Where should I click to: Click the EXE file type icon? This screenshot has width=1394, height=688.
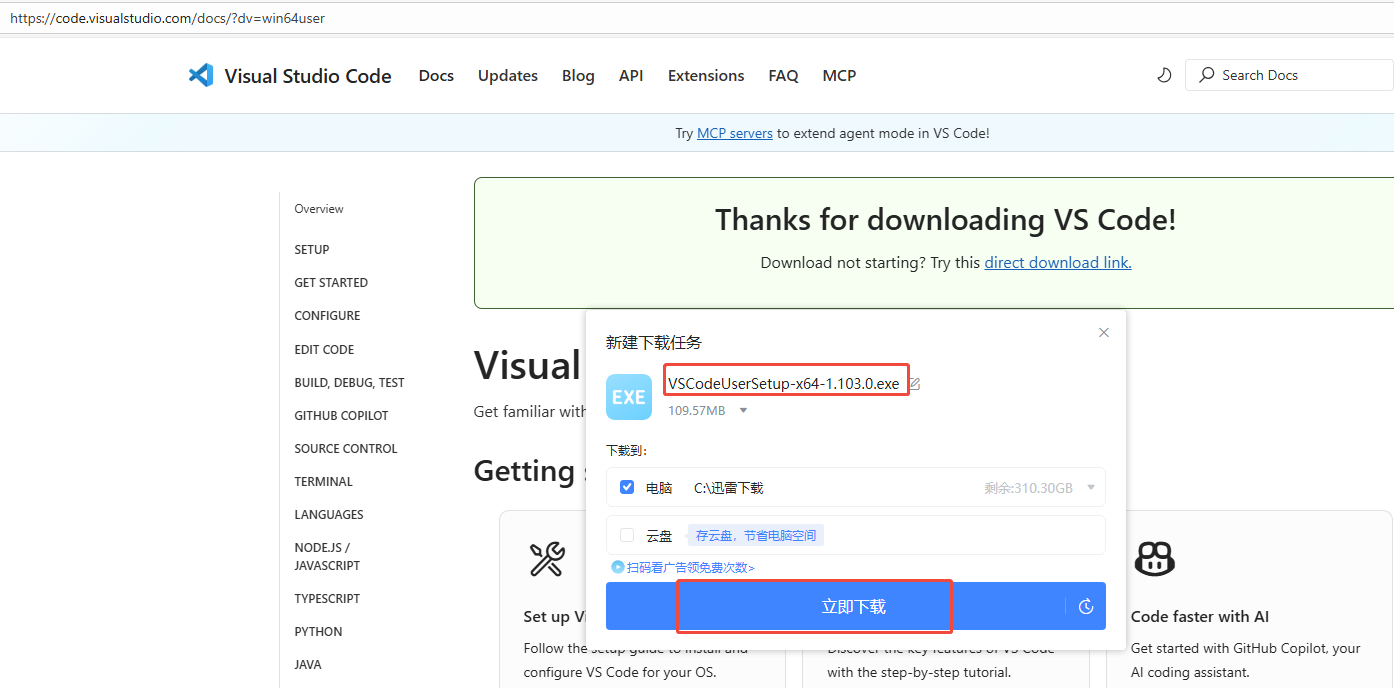629,397
